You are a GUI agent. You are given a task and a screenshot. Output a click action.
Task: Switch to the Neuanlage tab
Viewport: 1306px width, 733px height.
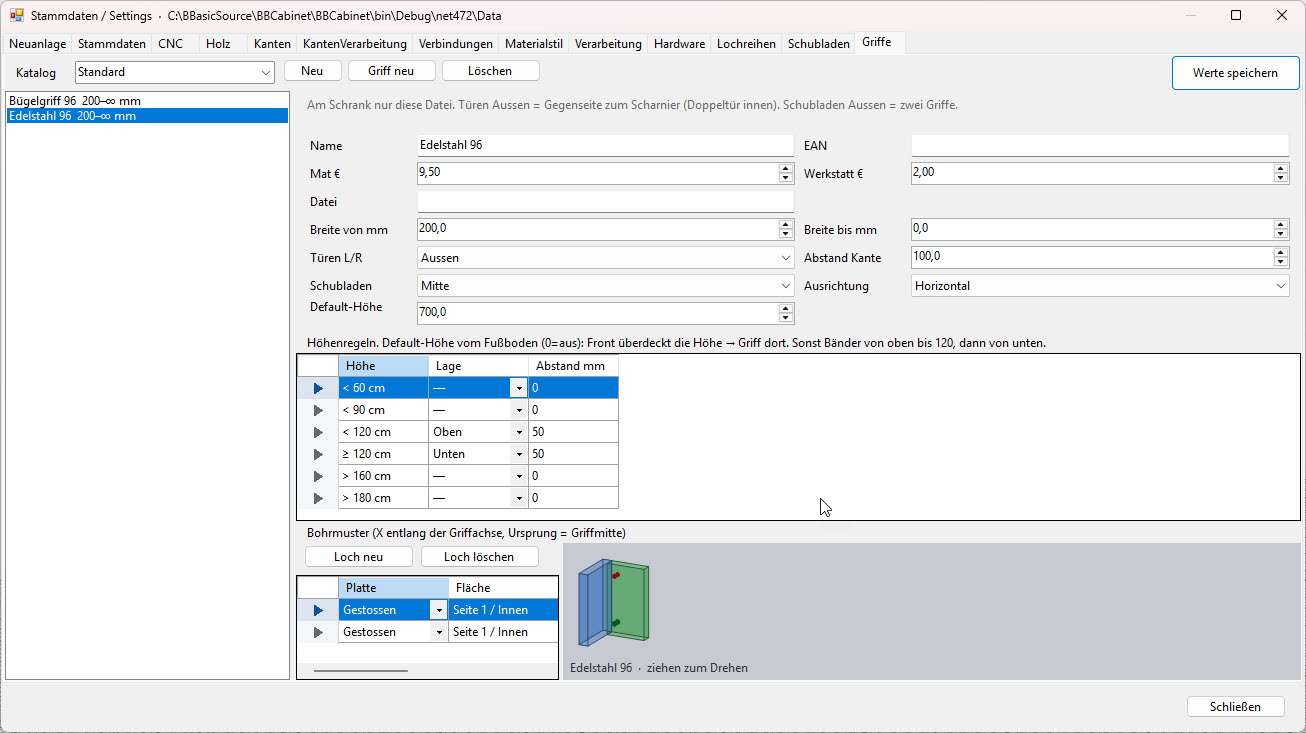37,44
